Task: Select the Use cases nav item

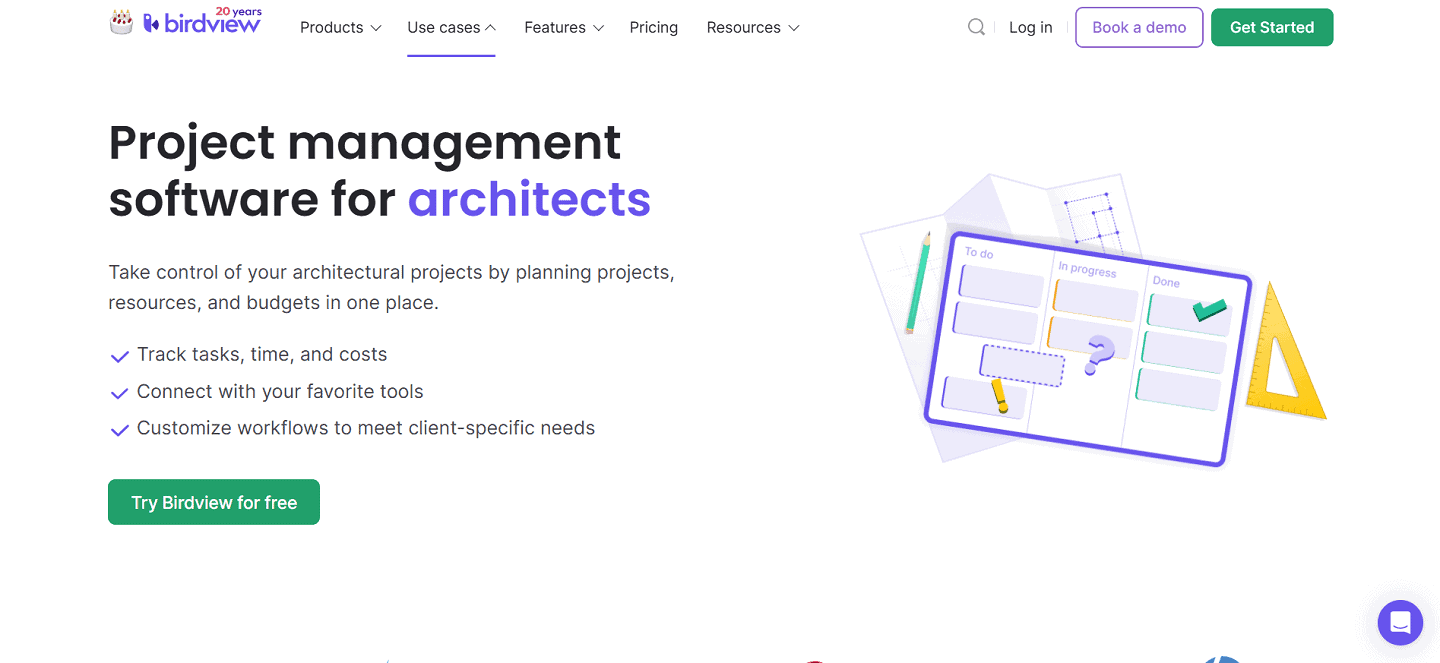Action: (x=445, y=27)
